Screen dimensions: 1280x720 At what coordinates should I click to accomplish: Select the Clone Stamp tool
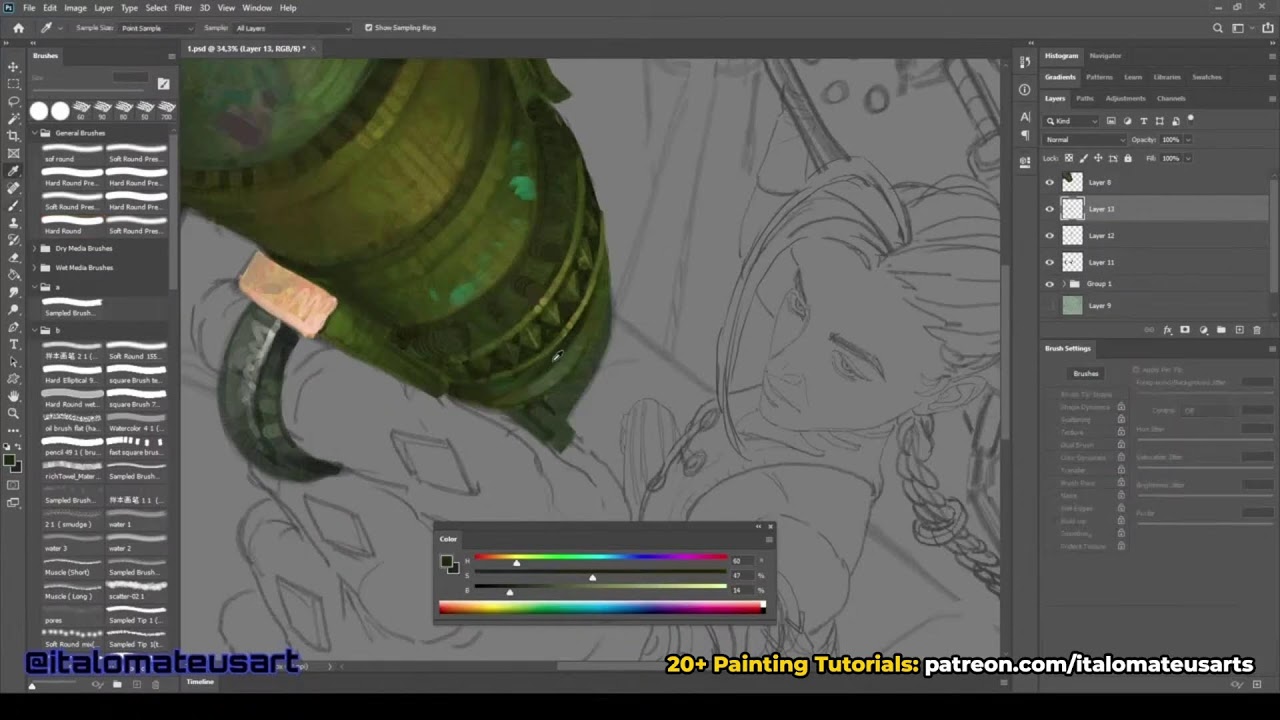coord(13,223)
